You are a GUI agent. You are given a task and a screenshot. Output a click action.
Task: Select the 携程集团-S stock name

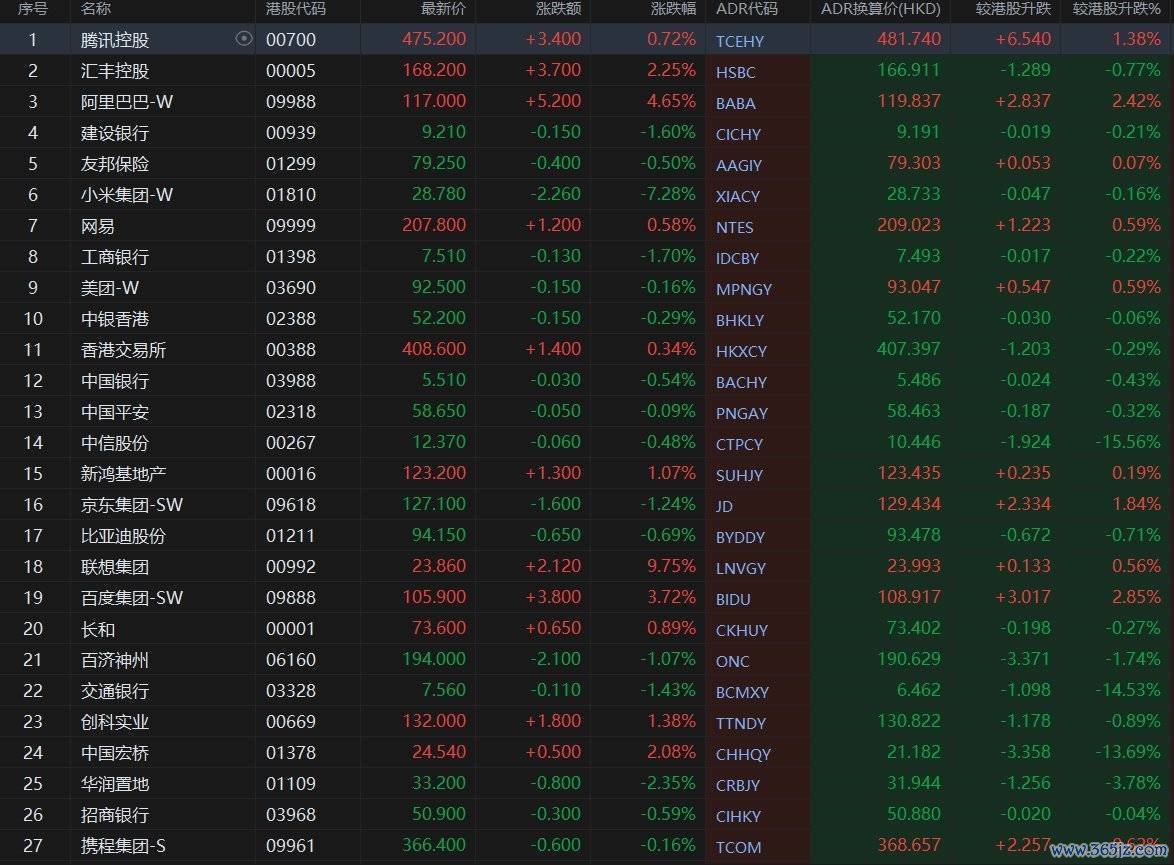(x=123, y=846)
